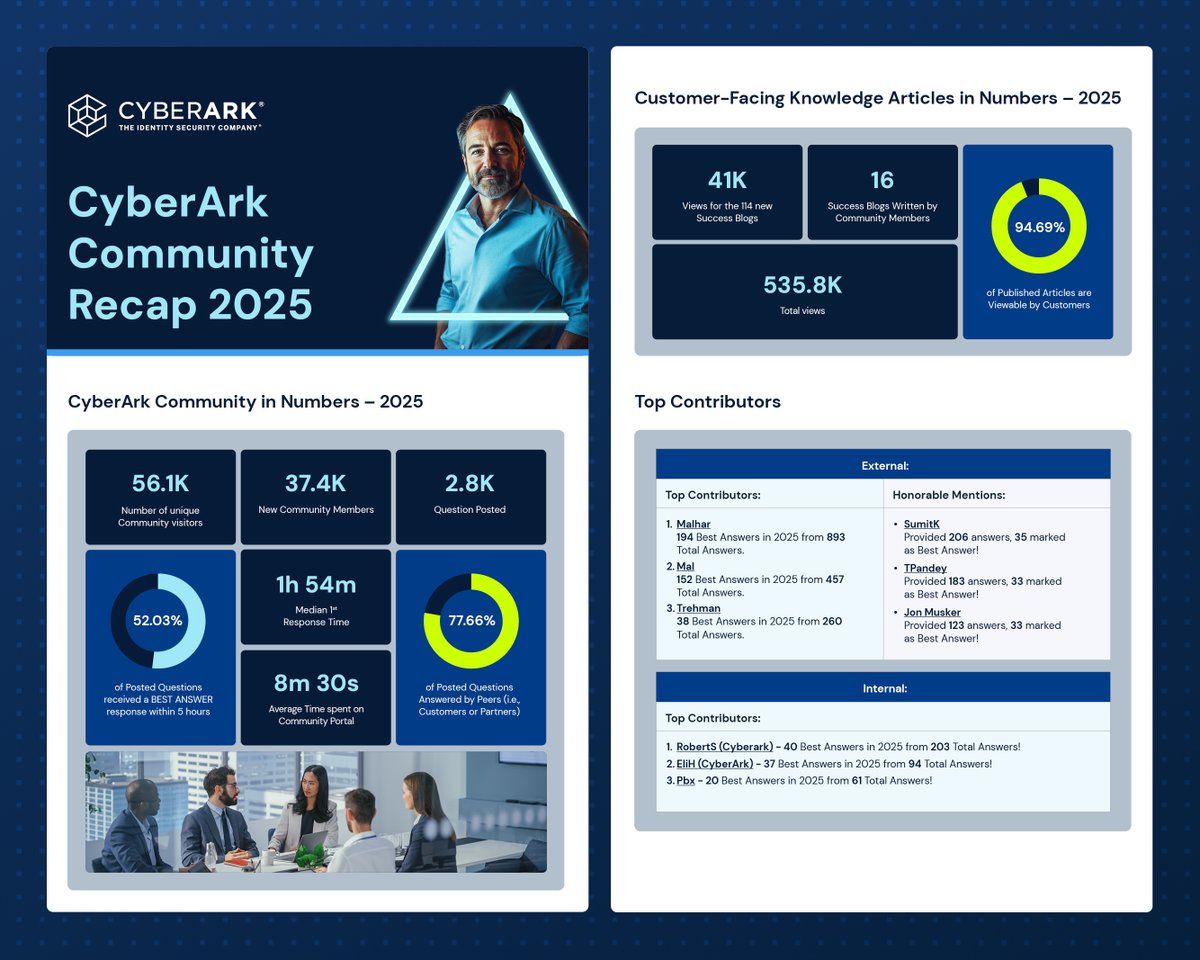This screenshot has height=960, width=1200.
Task: Click CyberArk Community in Numbers – 2025 heading
Action: 246,402
